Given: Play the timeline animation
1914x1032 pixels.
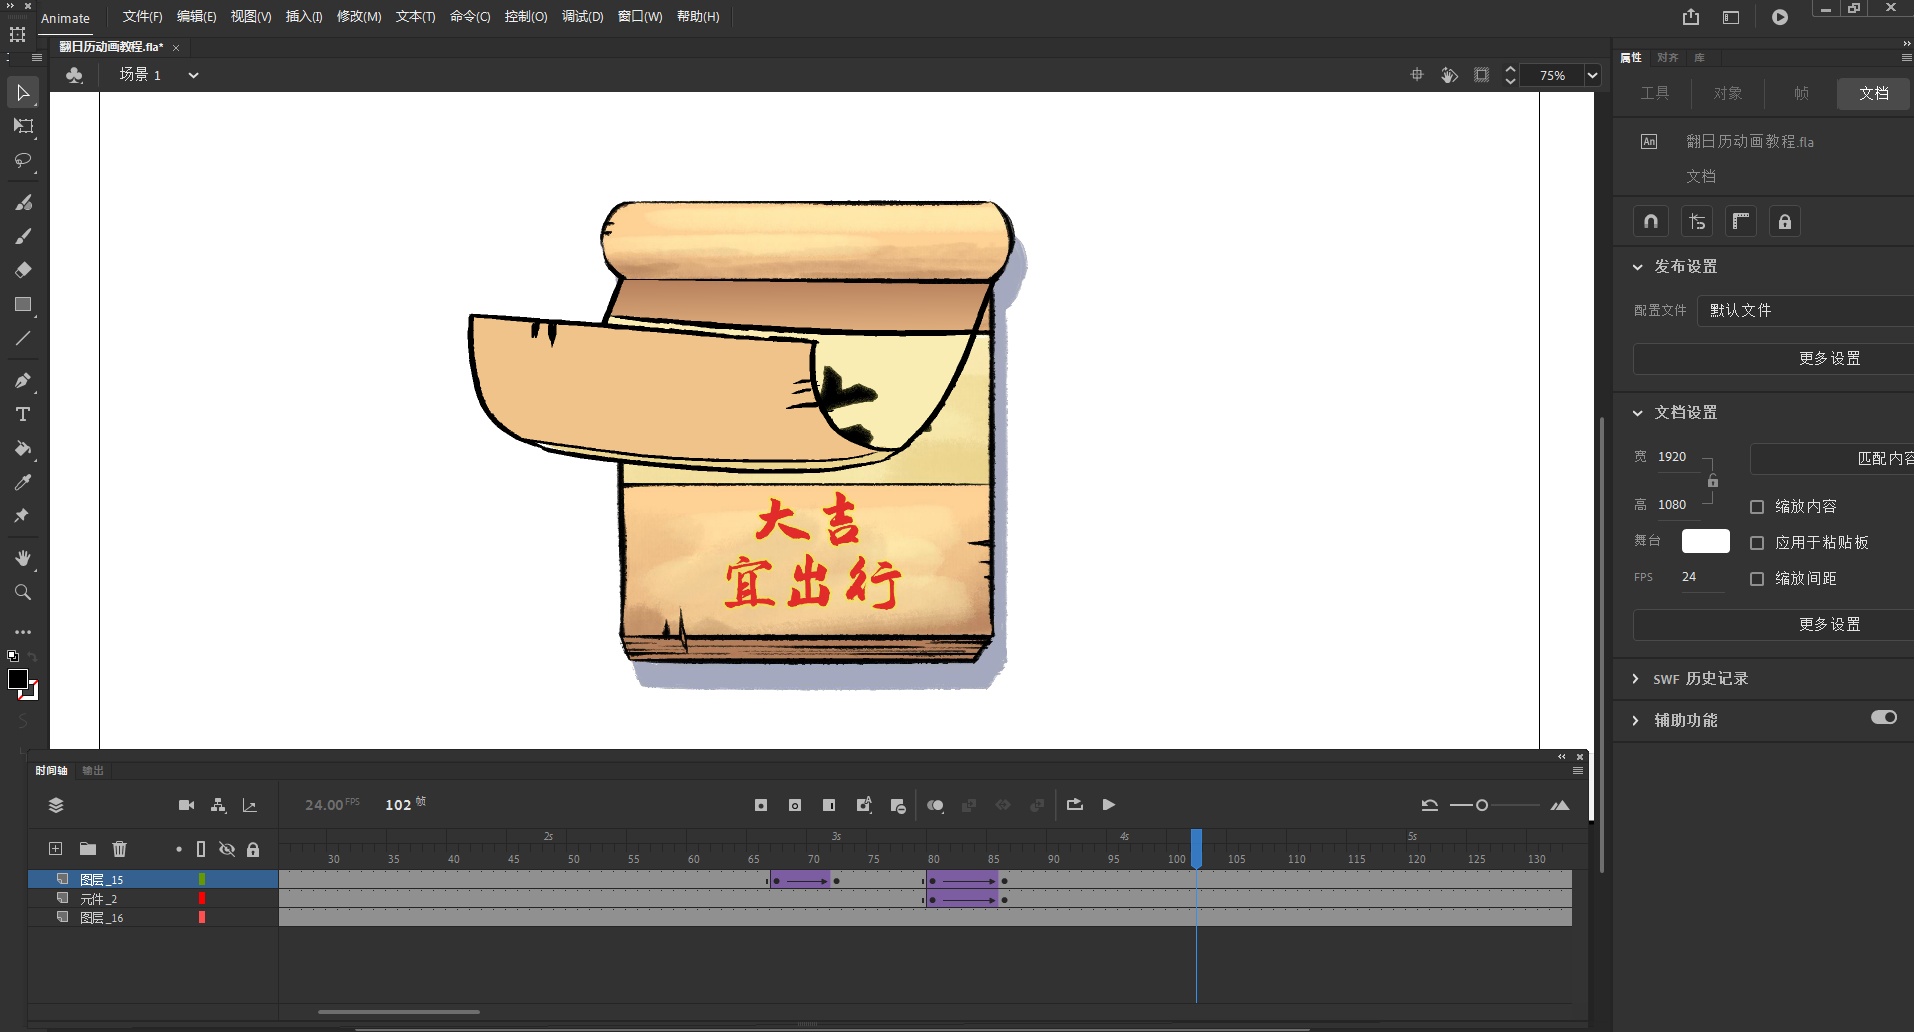Looking at the screenshot, I should [x=1108, y=805].
